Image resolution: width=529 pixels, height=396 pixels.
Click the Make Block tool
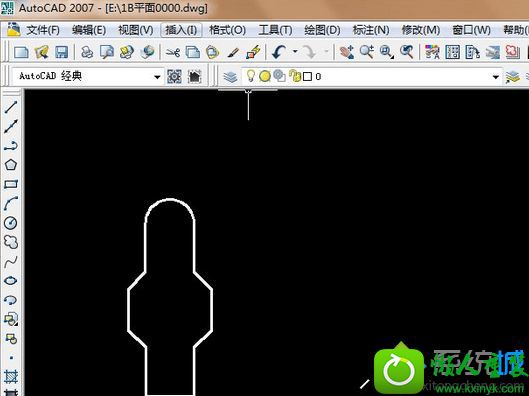point(11,339)
